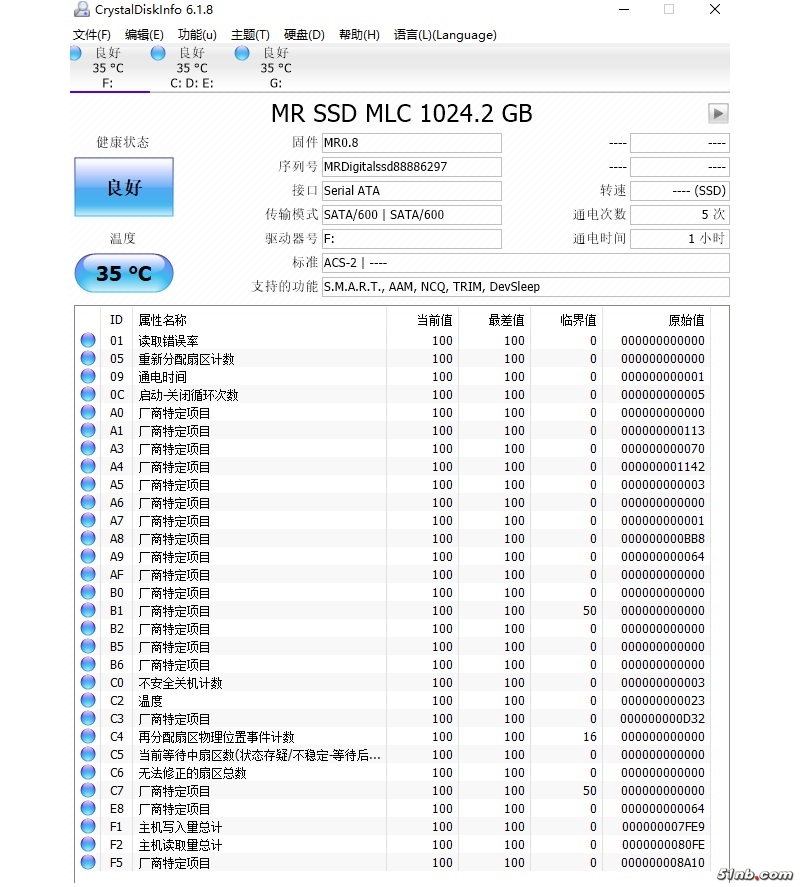
Task: Click status orb for power-on hours 09
Action: pyautogui.click(x=88, y=377)
